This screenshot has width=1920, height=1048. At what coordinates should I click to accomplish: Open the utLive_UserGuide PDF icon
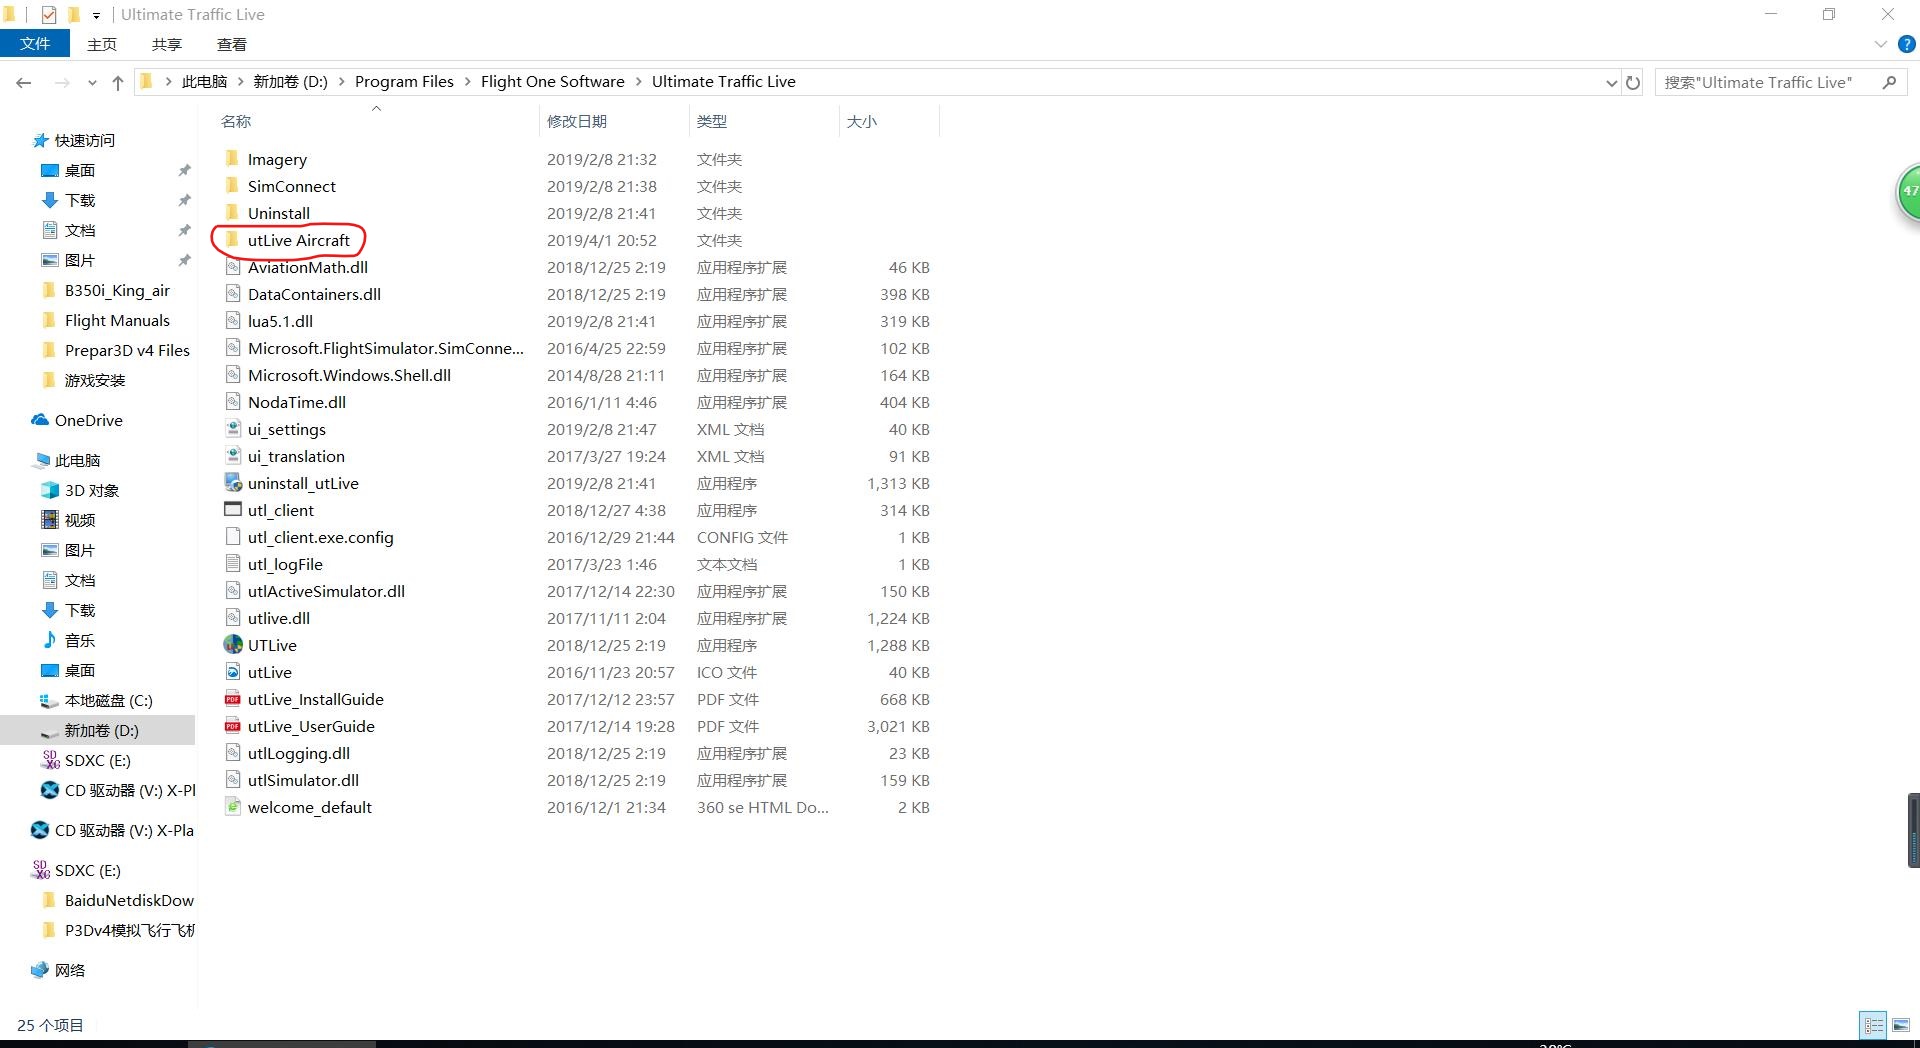coord(233,726)
